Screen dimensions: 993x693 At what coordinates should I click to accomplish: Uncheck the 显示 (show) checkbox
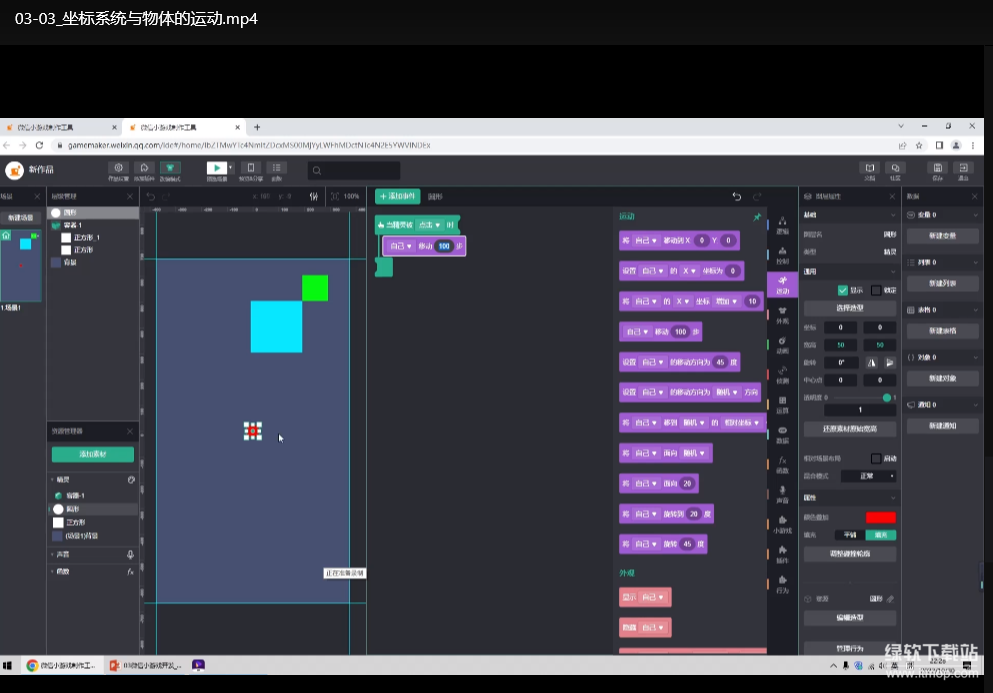[843, 290]
